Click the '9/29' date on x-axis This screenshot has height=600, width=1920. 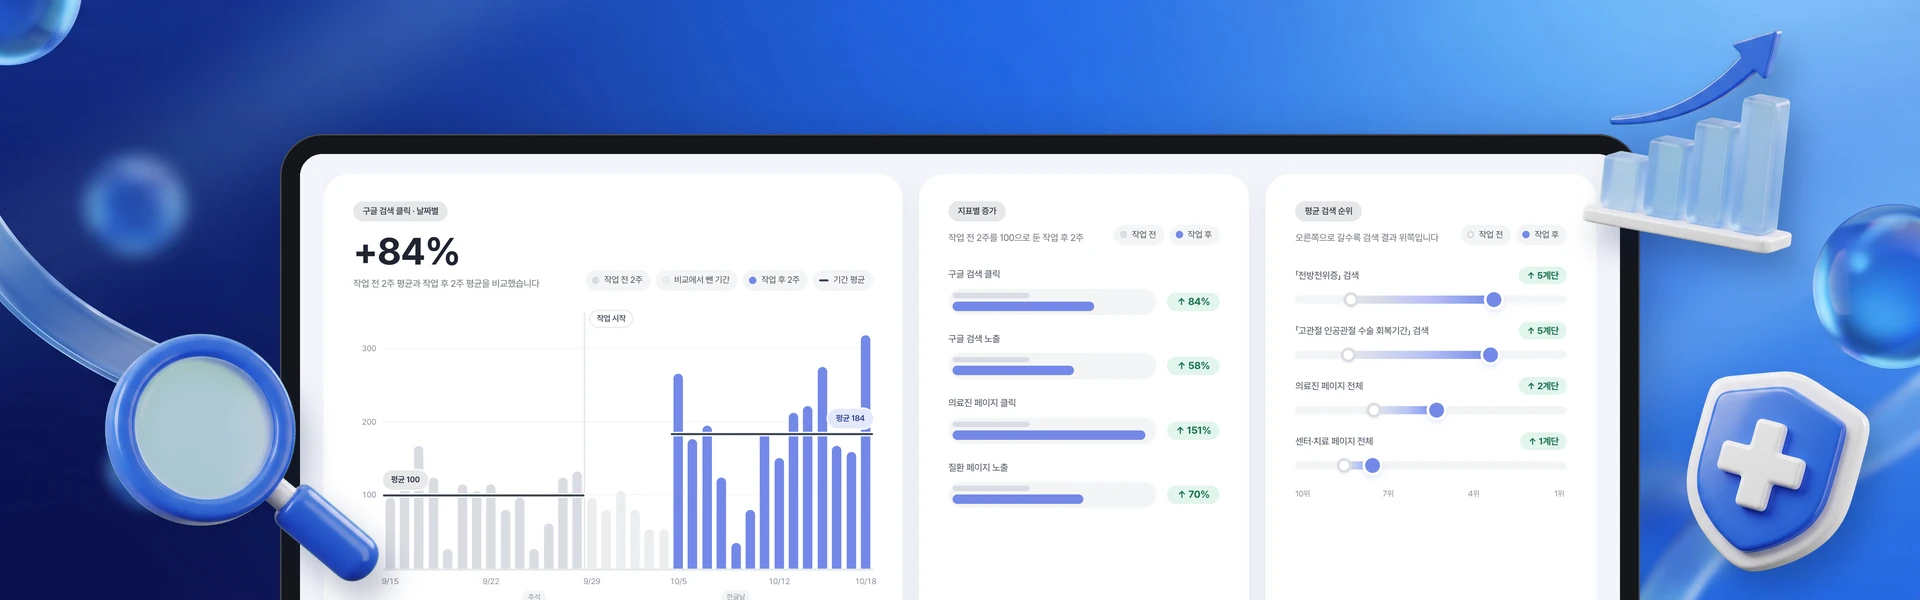point(592,581)
